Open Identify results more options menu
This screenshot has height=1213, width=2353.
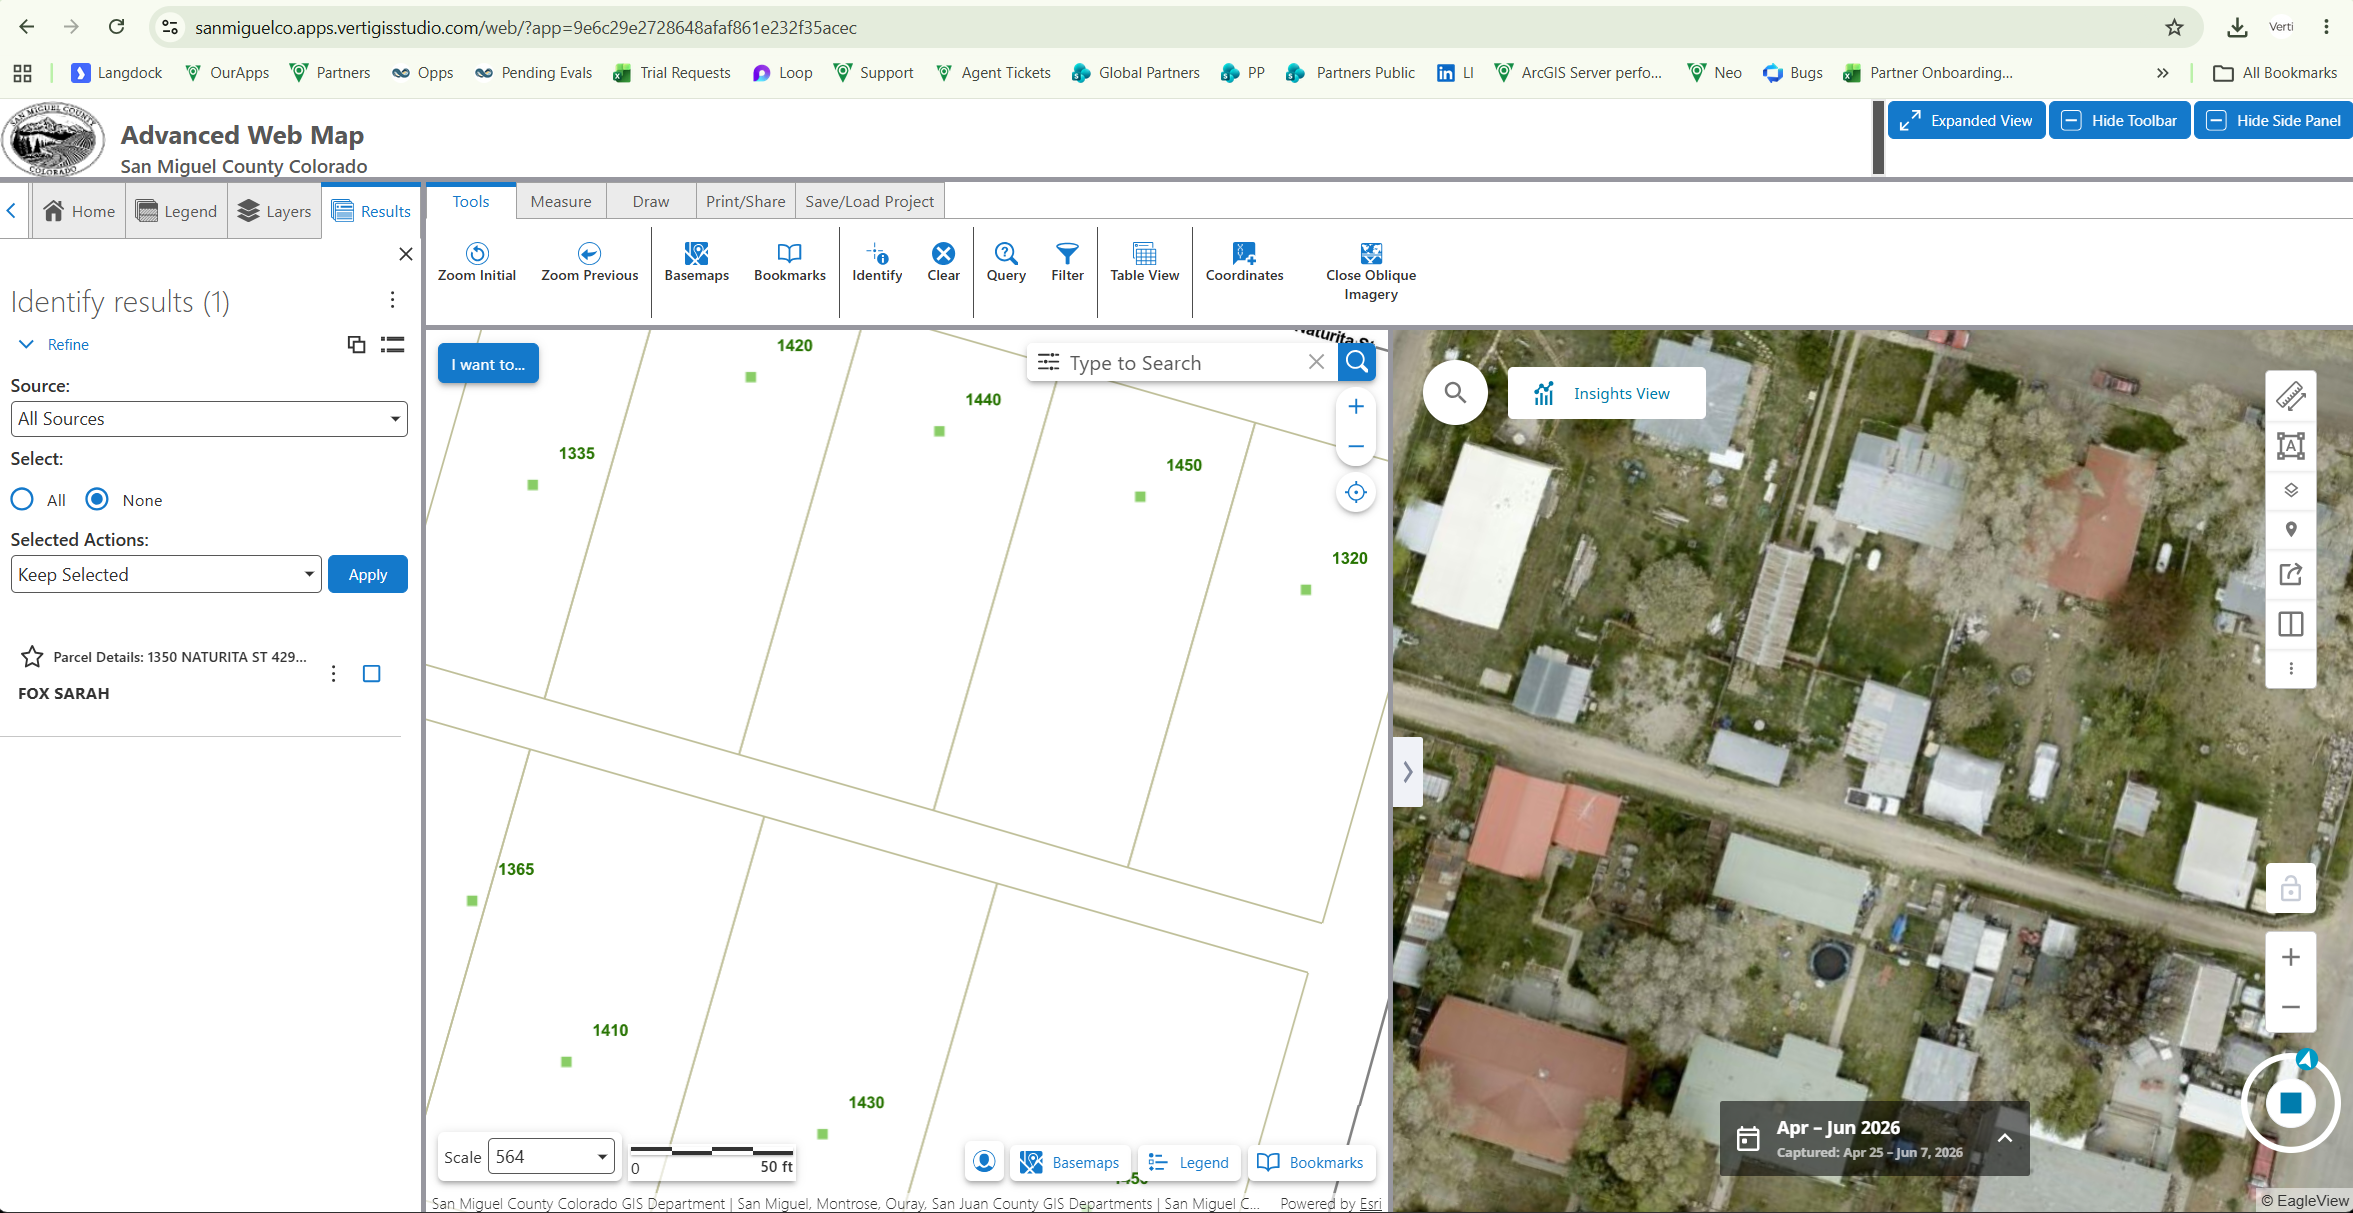click(393, 300)
